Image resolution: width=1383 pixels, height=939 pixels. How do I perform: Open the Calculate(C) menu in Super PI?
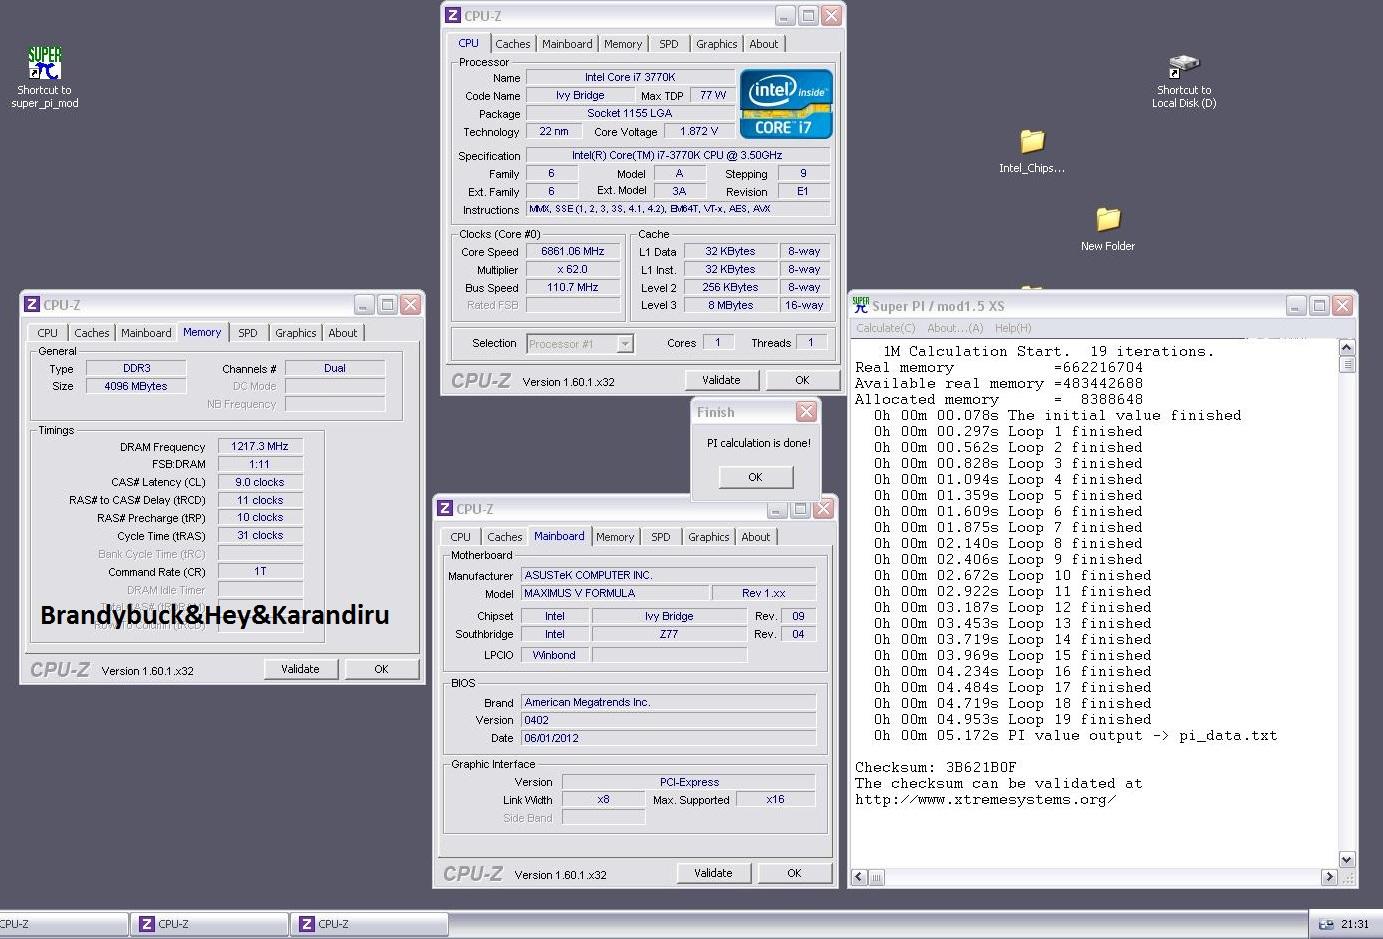[x=885, y=328]
